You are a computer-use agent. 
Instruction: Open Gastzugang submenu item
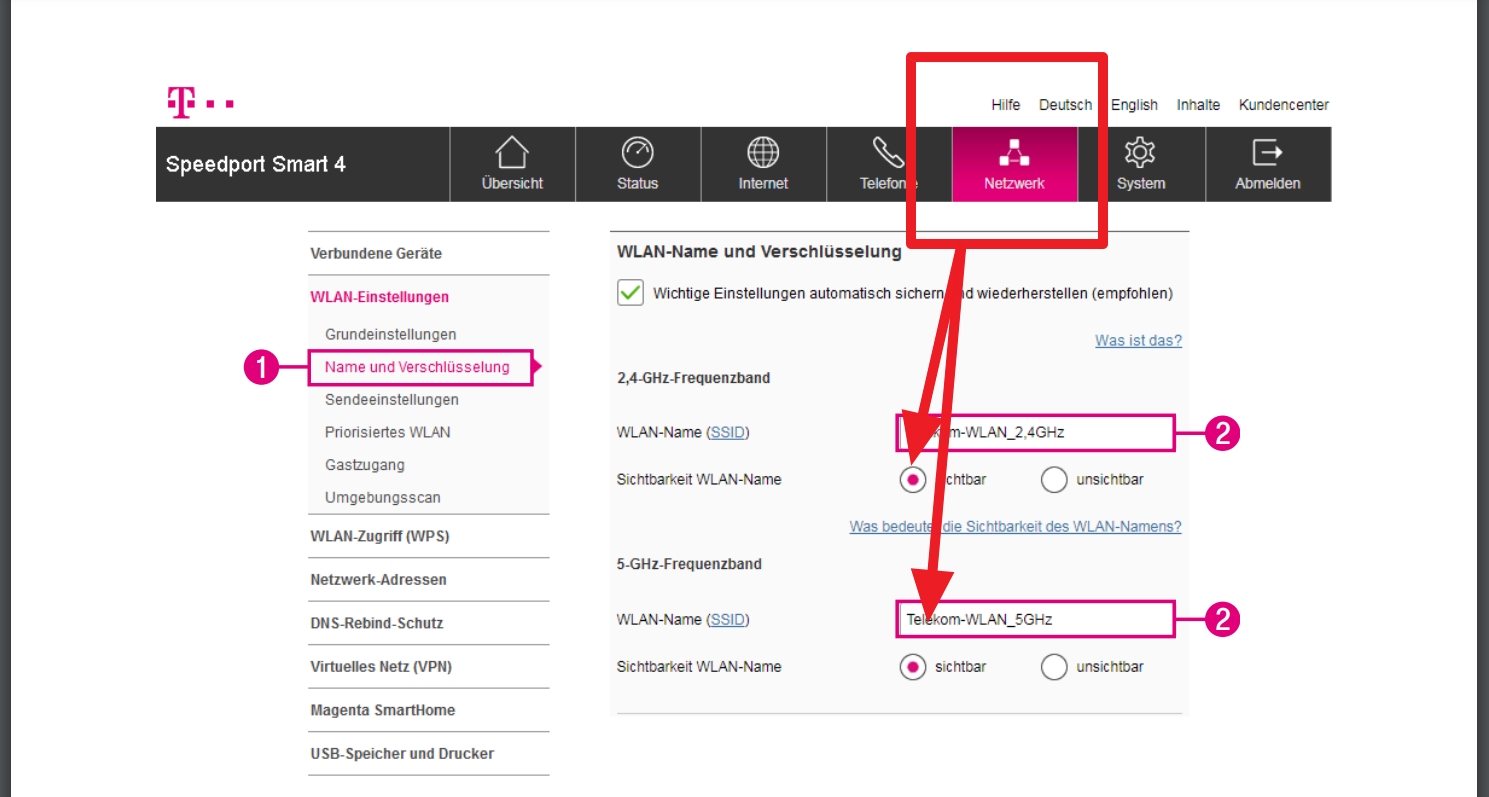365,465
